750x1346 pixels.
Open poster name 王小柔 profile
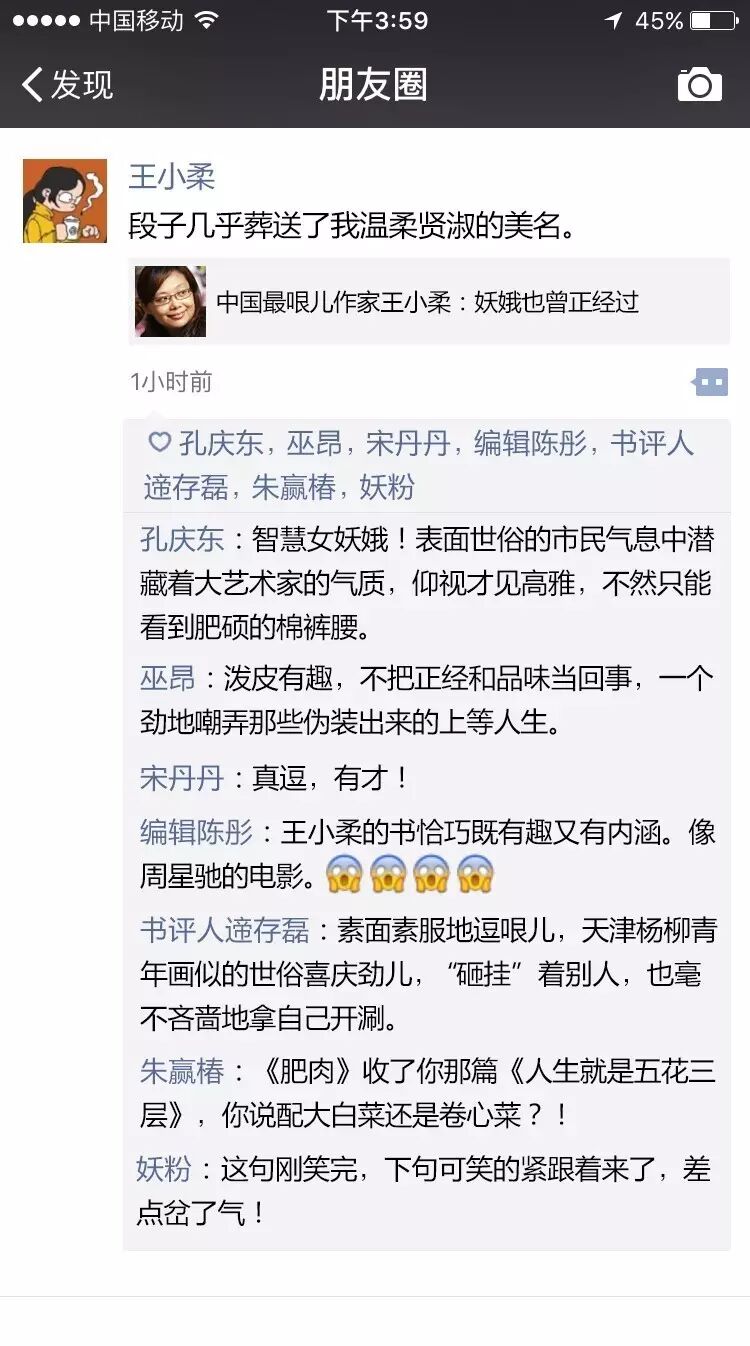172,177
